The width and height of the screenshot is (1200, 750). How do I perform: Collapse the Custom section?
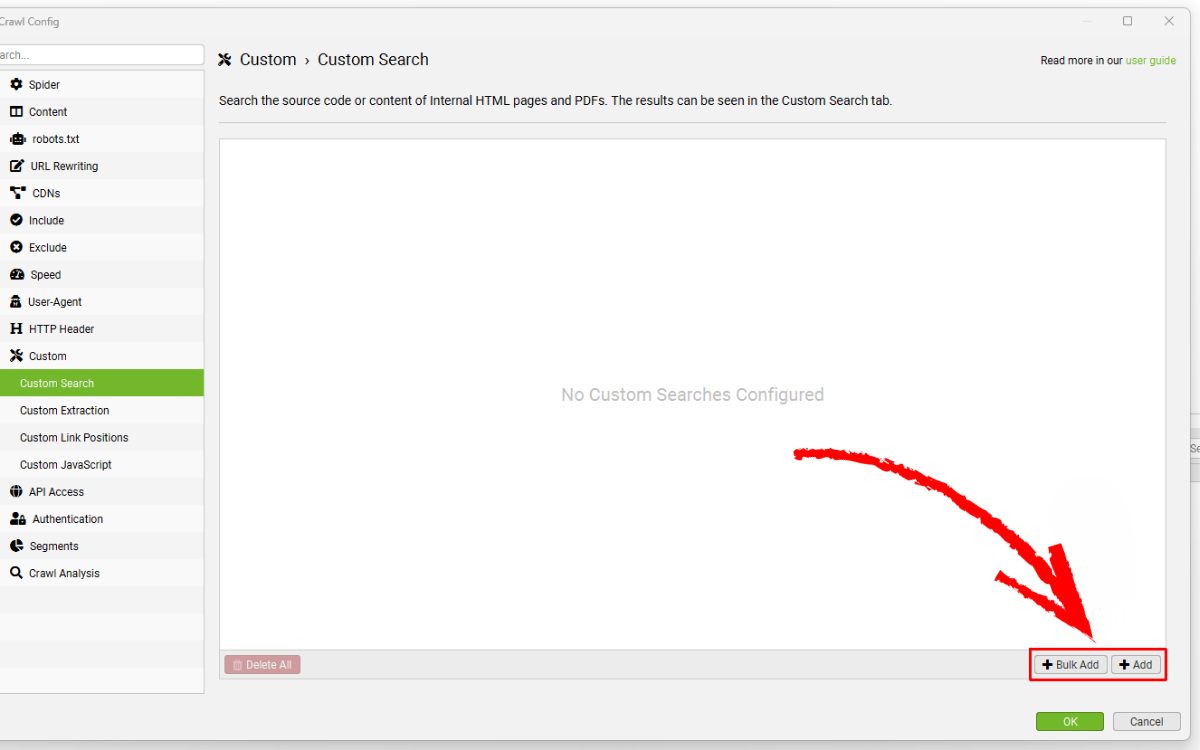coord(47,356)
